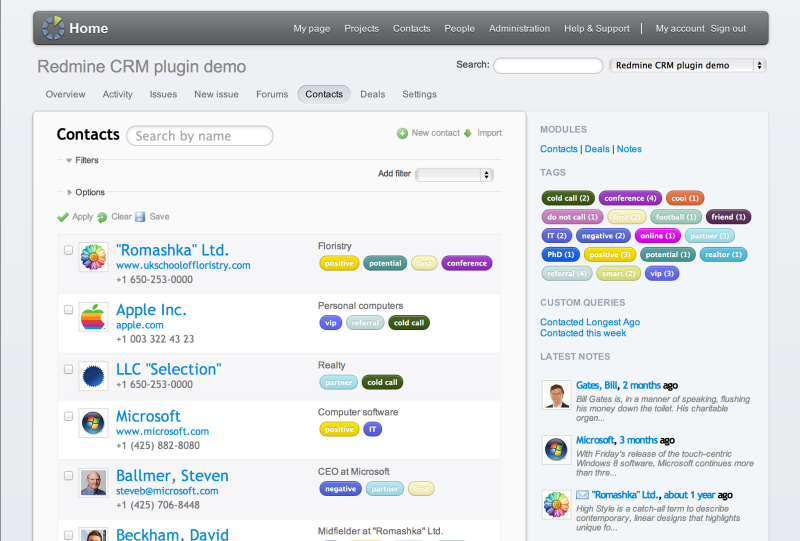Open the Romashka flower avatar in contact list

(x=93, y=257)
